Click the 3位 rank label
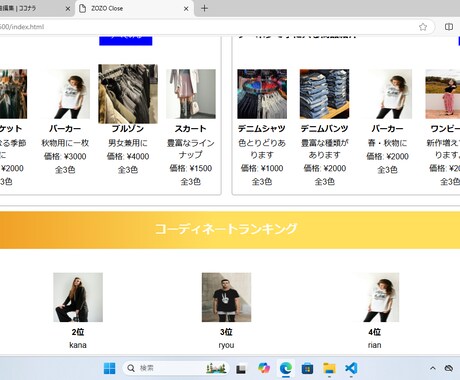The height and width of the screenshot is (380, 460). point(226,332)
